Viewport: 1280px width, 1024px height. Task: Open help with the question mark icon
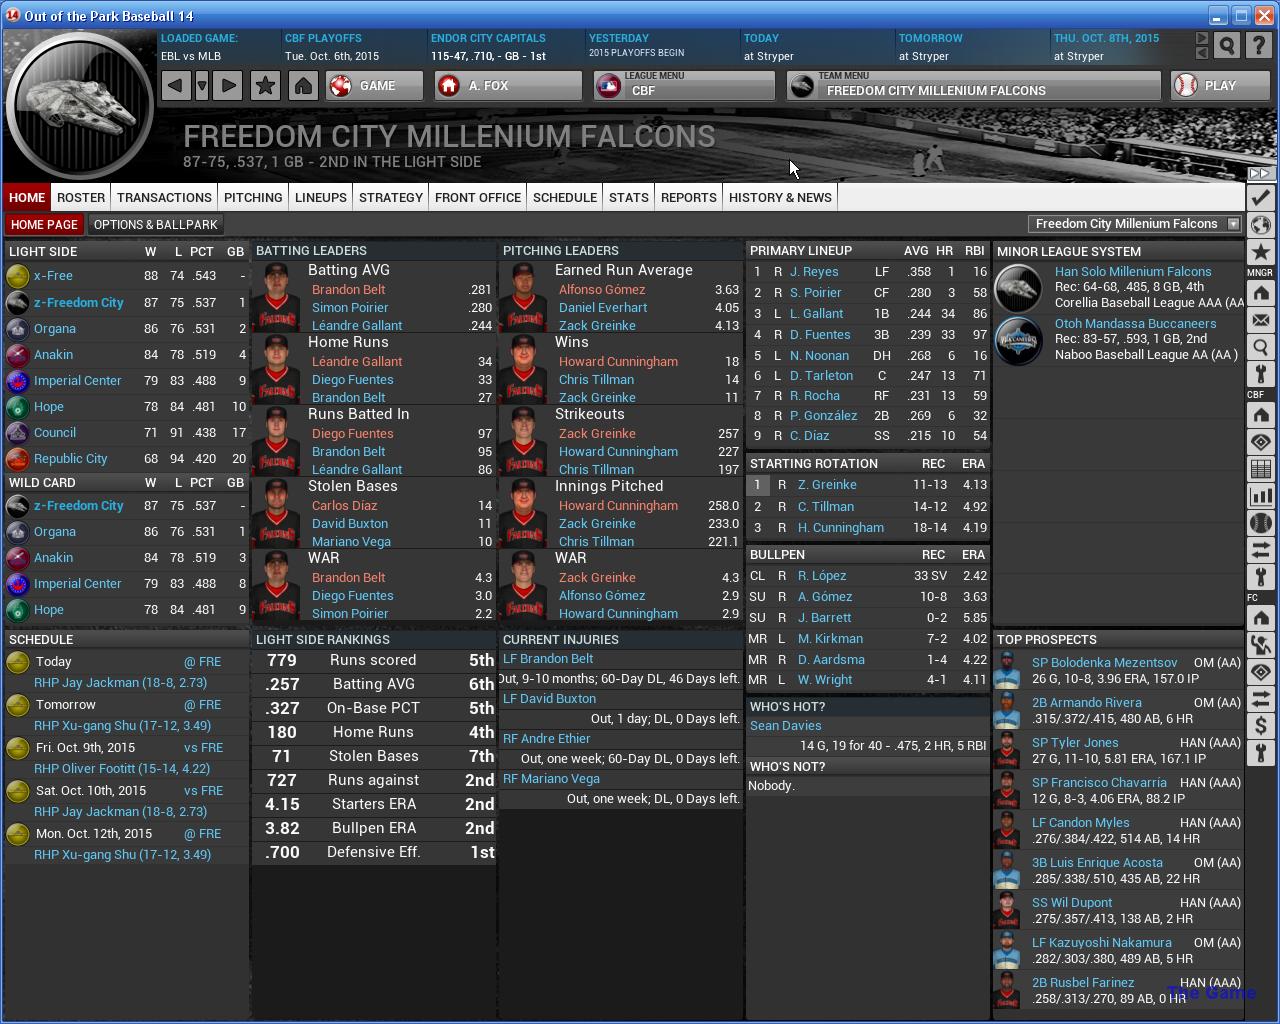[x=1260, y=46]
